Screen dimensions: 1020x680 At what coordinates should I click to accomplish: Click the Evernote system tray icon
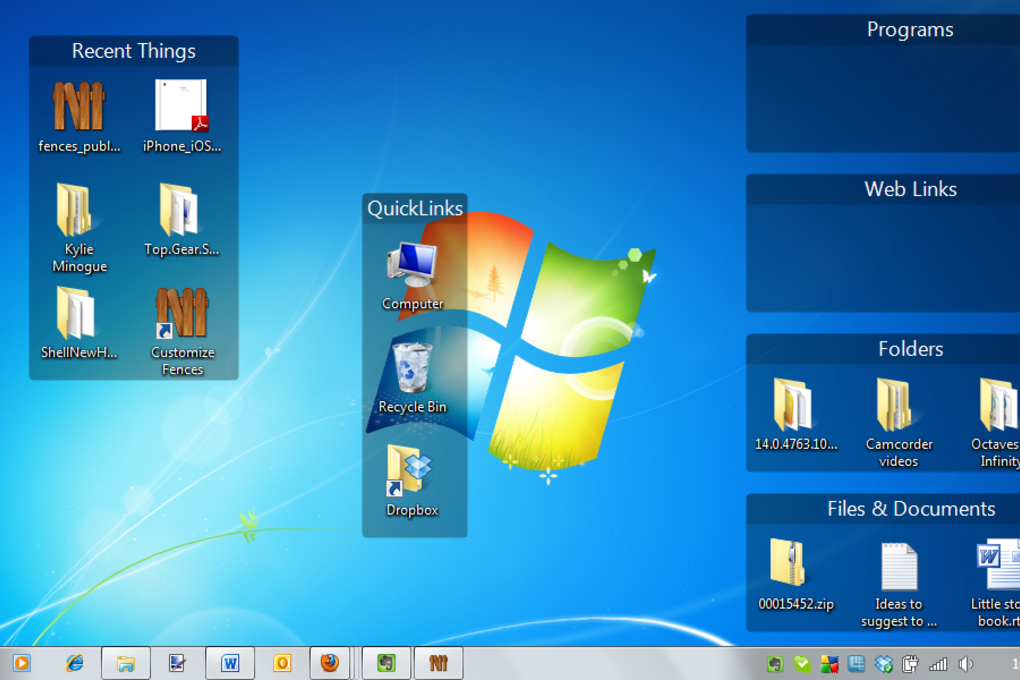775,664
